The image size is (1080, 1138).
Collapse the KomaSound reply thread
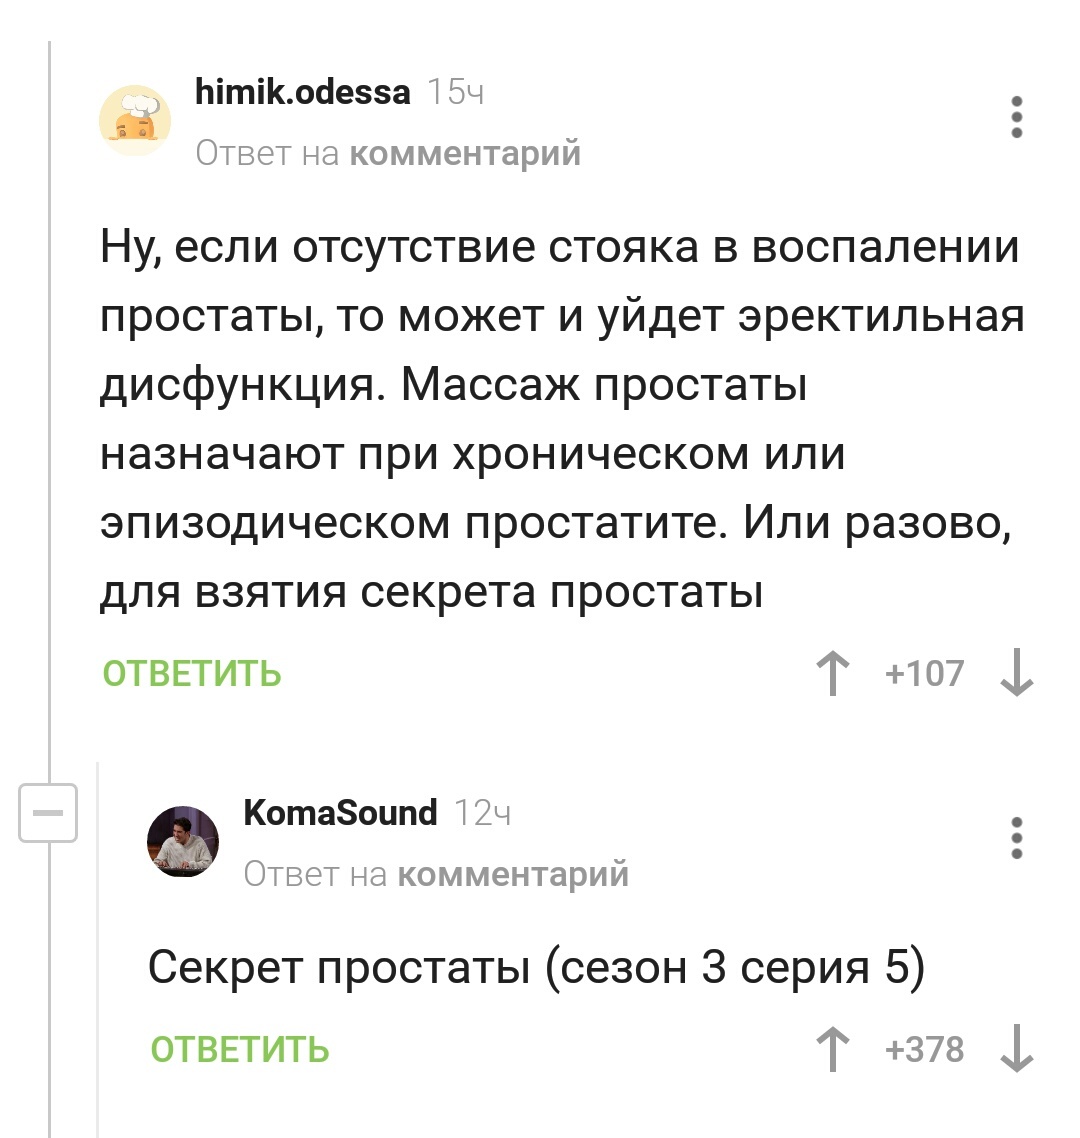49,812
